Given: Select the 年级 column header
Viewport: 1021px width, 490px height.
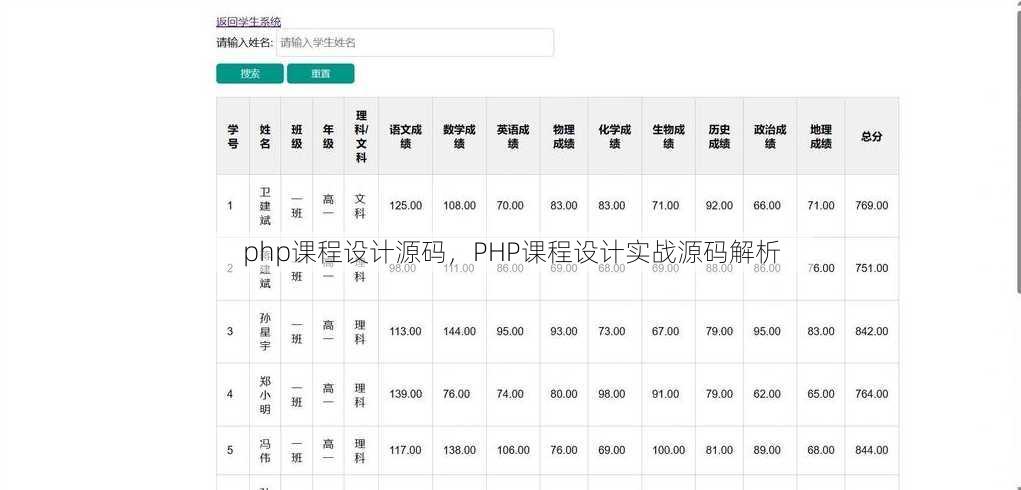Looking at the screenshot, I should 328,137.
